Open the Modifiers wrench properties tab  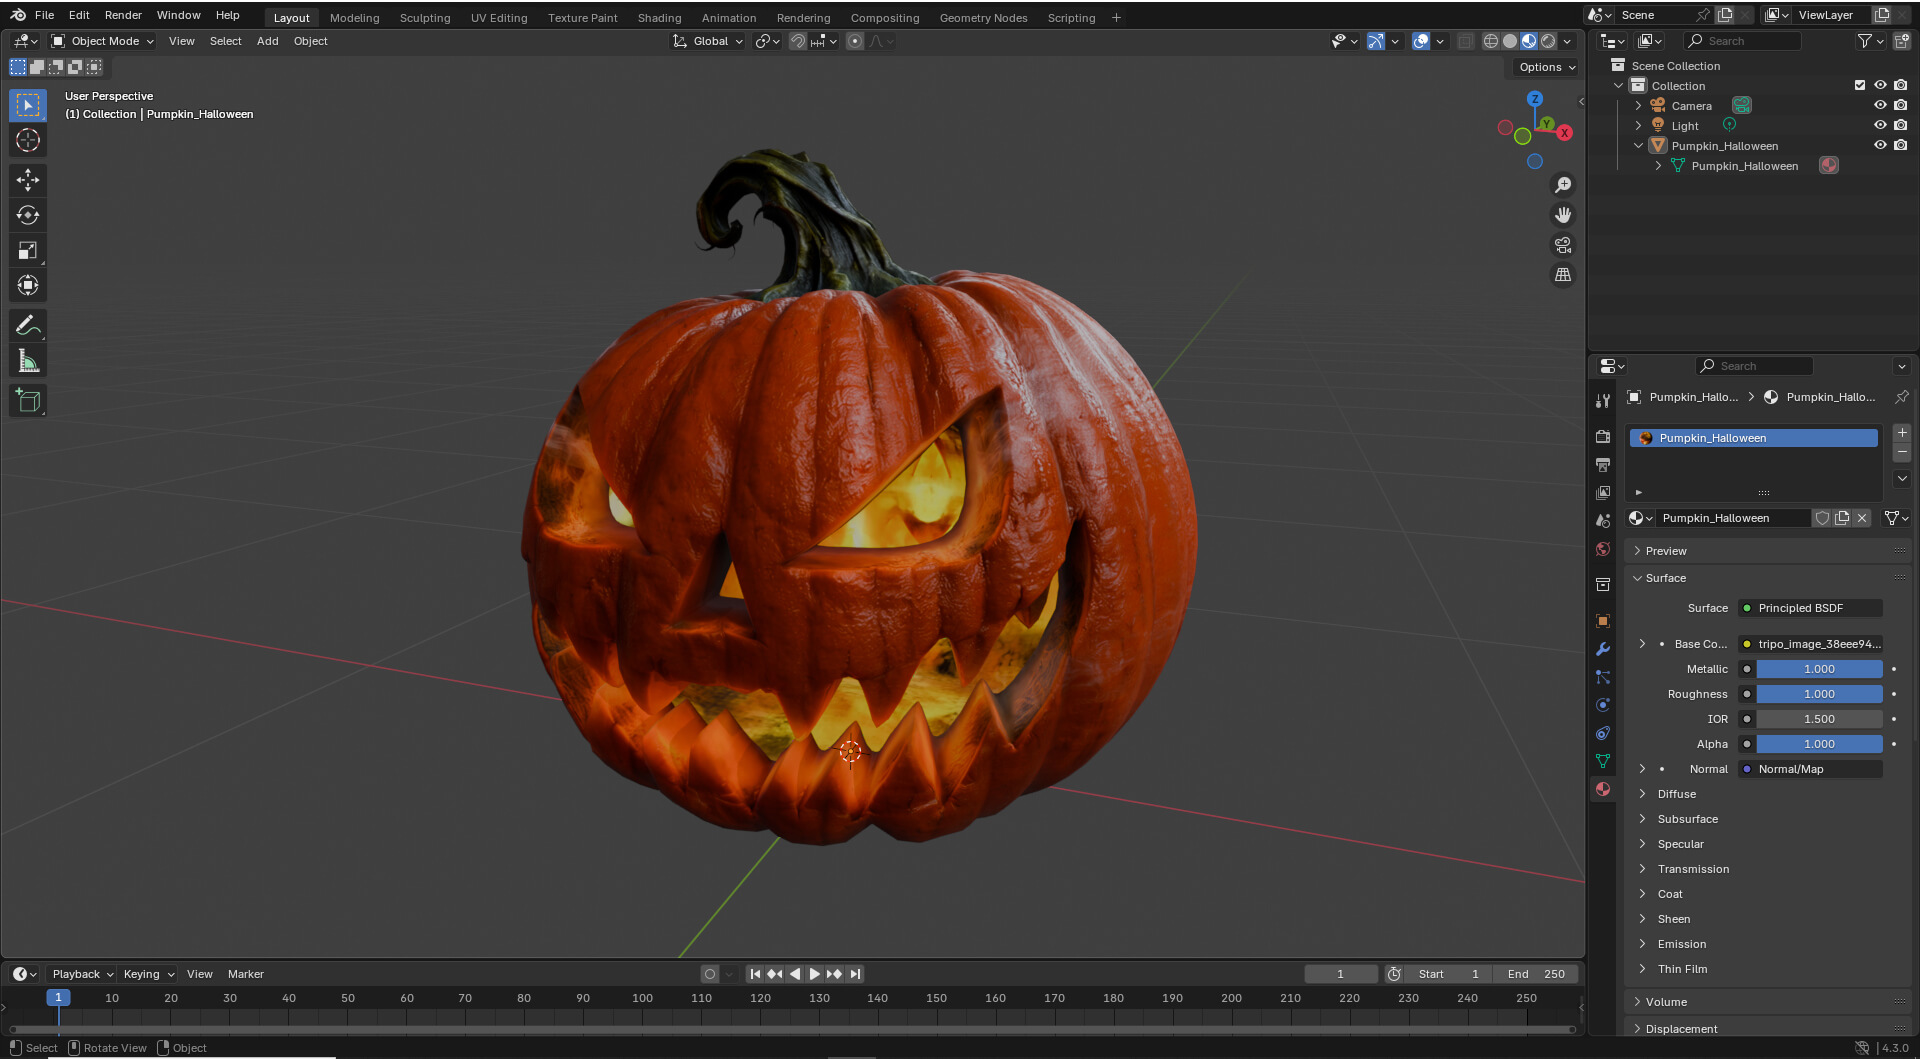pos(1603,649)
